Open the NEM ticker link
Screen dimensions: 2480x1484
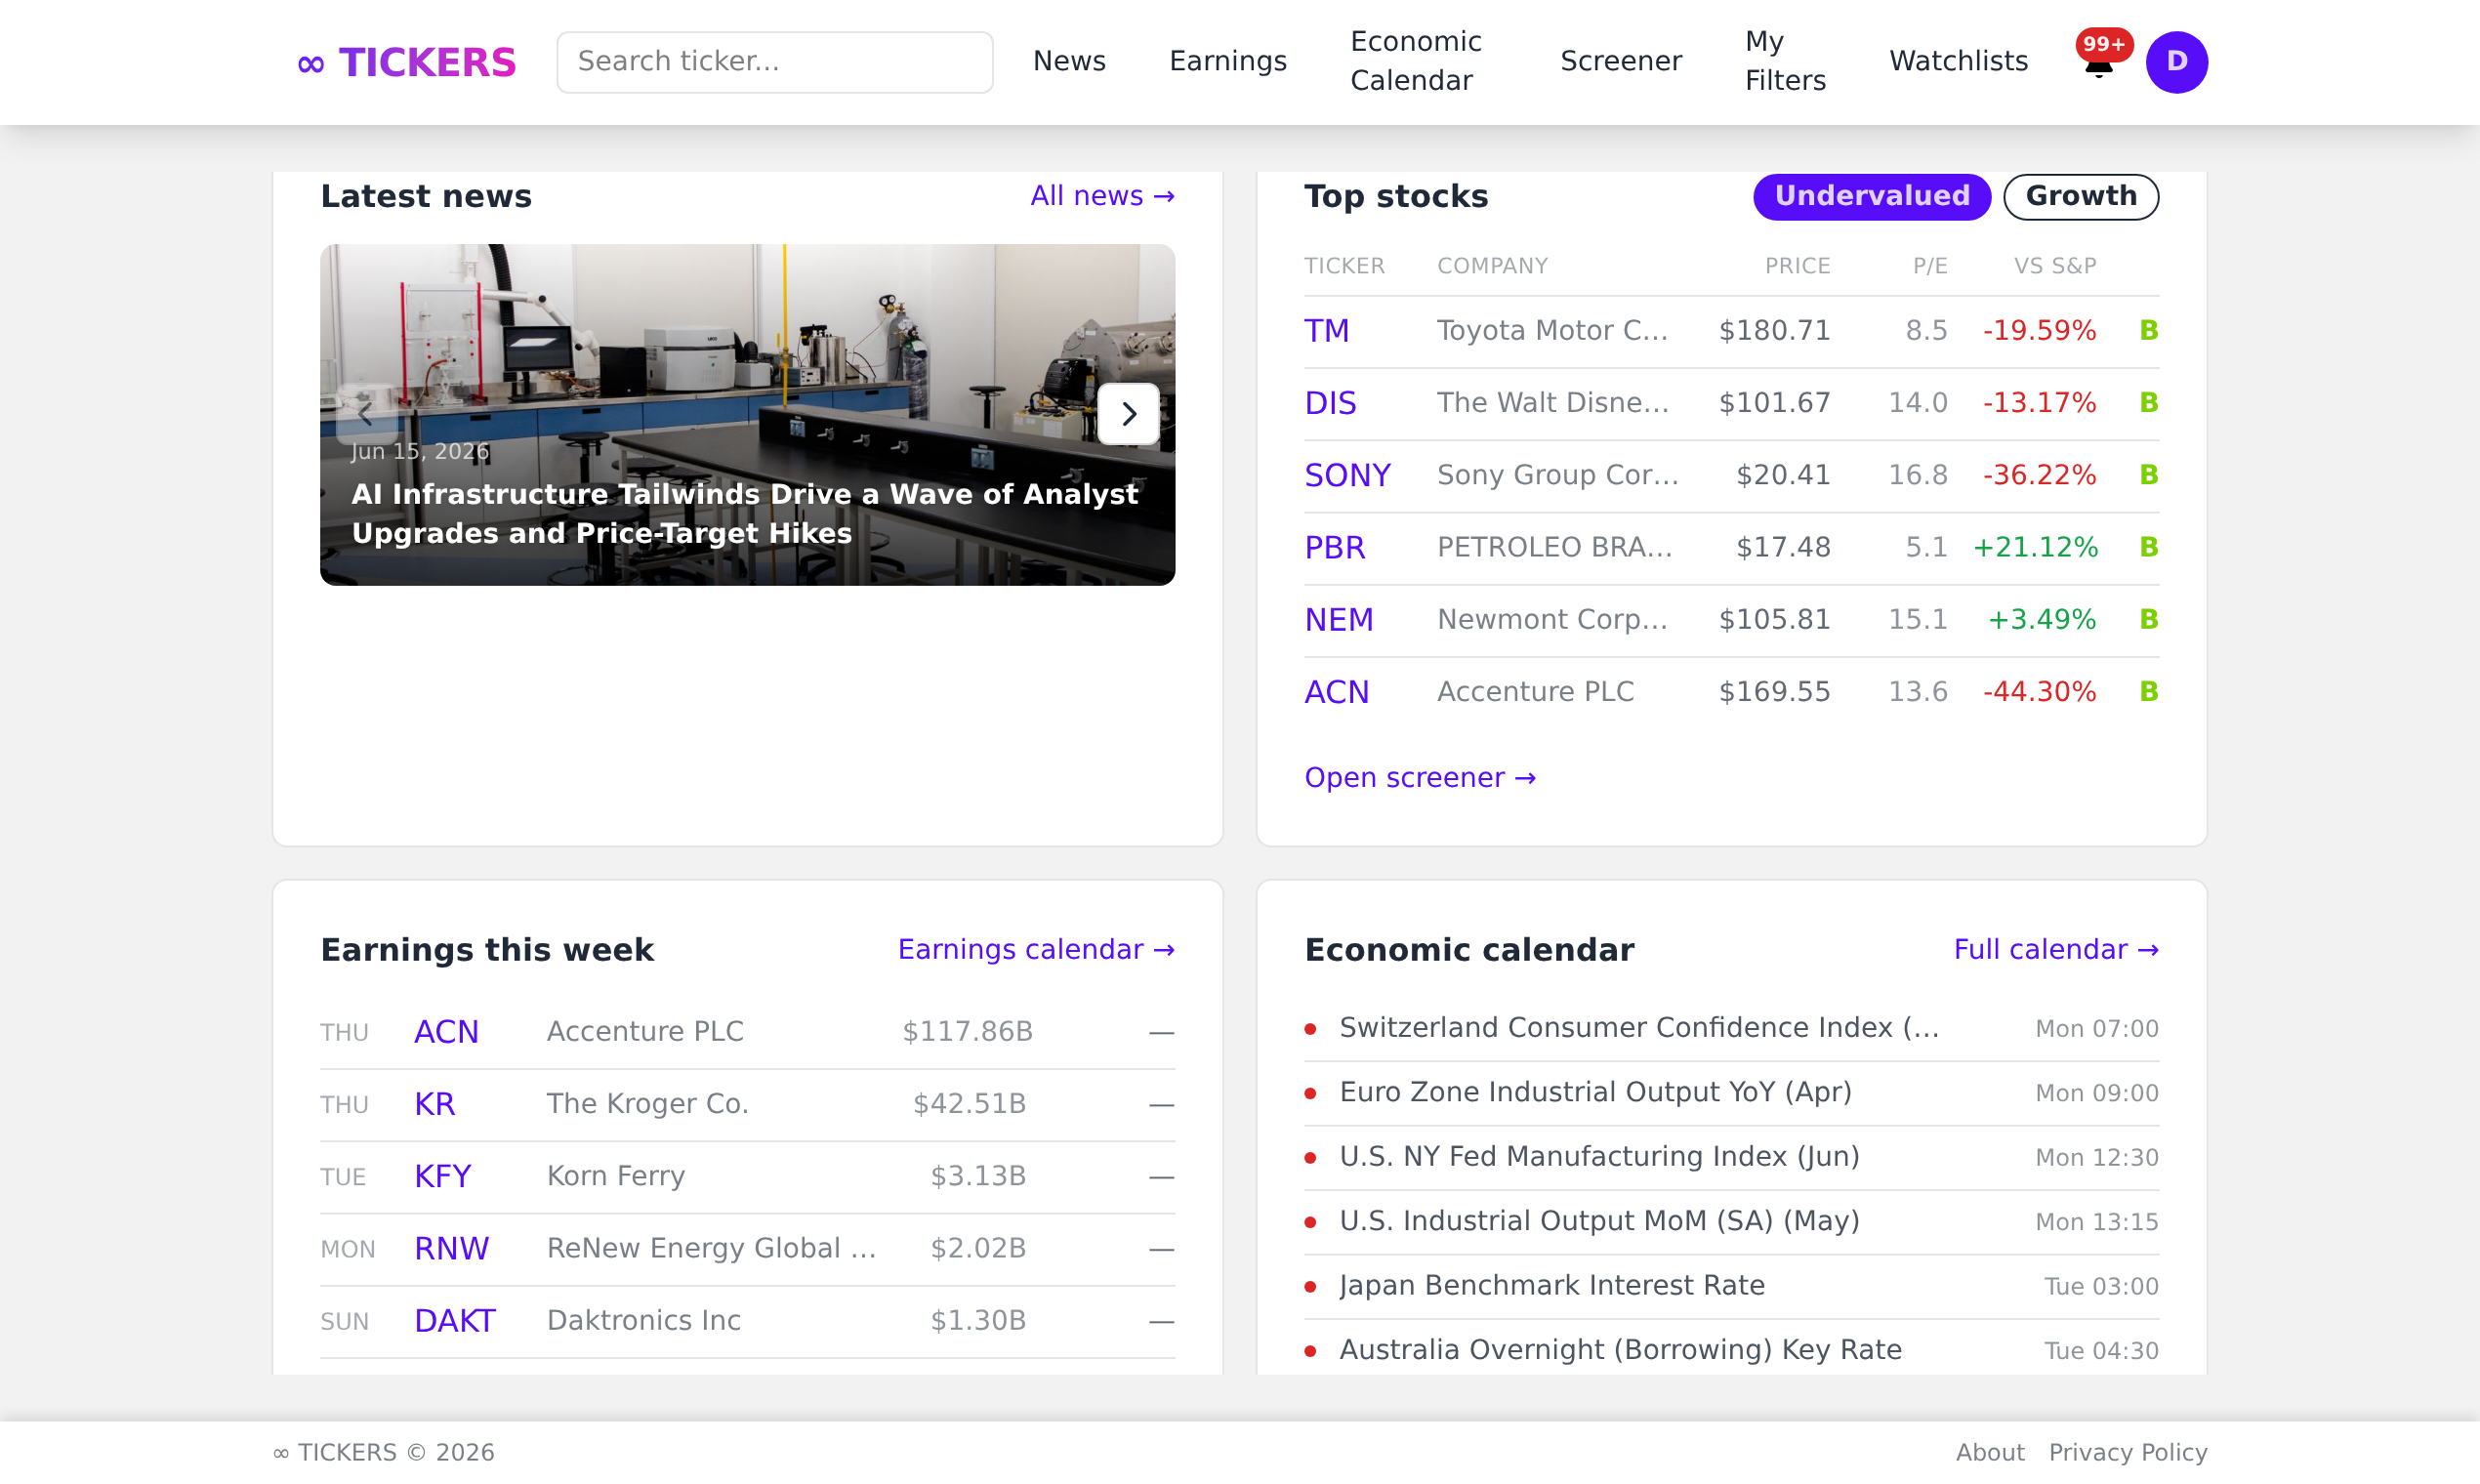1338,620
